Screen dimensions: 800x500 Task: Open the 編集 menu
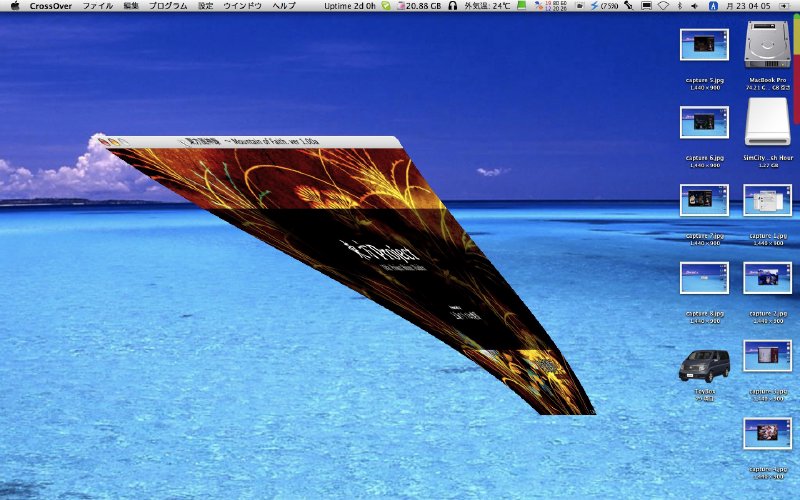point(131,6)
